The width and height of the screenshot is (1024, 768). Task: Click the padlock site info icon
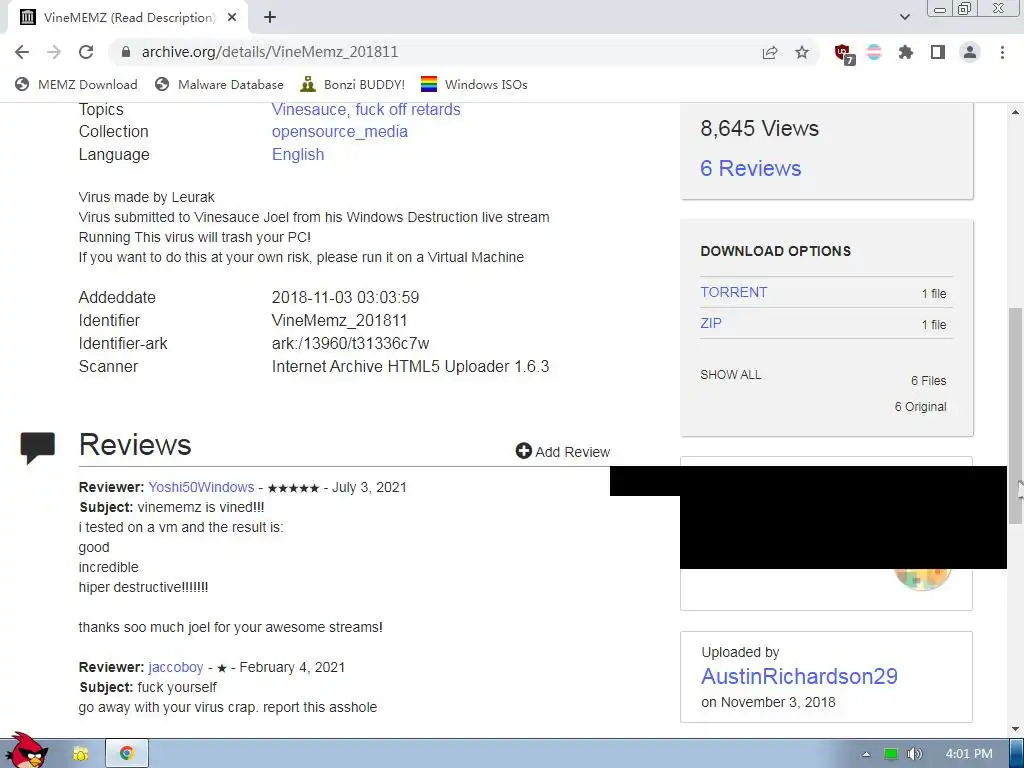coord(126,52)
